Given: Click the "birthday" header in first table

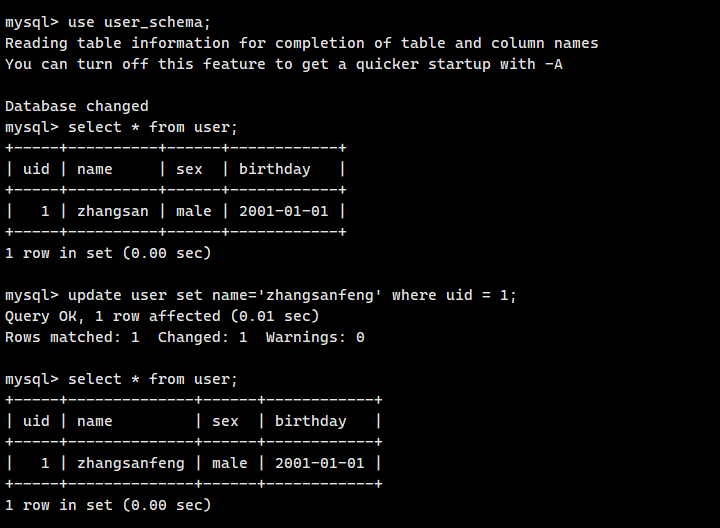Looking at the screenshot, I should [x=275, y=169].
